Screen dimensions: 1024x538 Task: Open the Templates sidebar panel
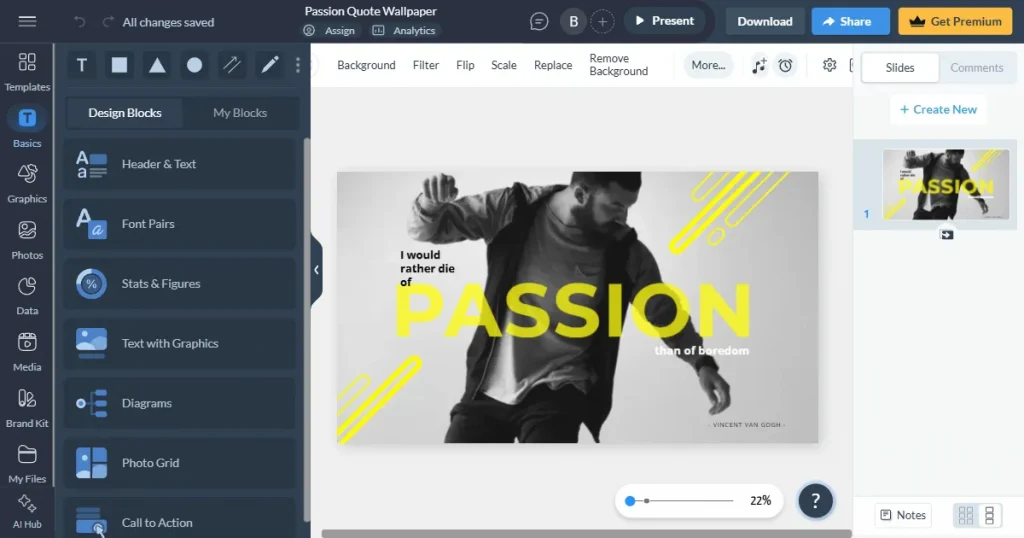point(27,72)
